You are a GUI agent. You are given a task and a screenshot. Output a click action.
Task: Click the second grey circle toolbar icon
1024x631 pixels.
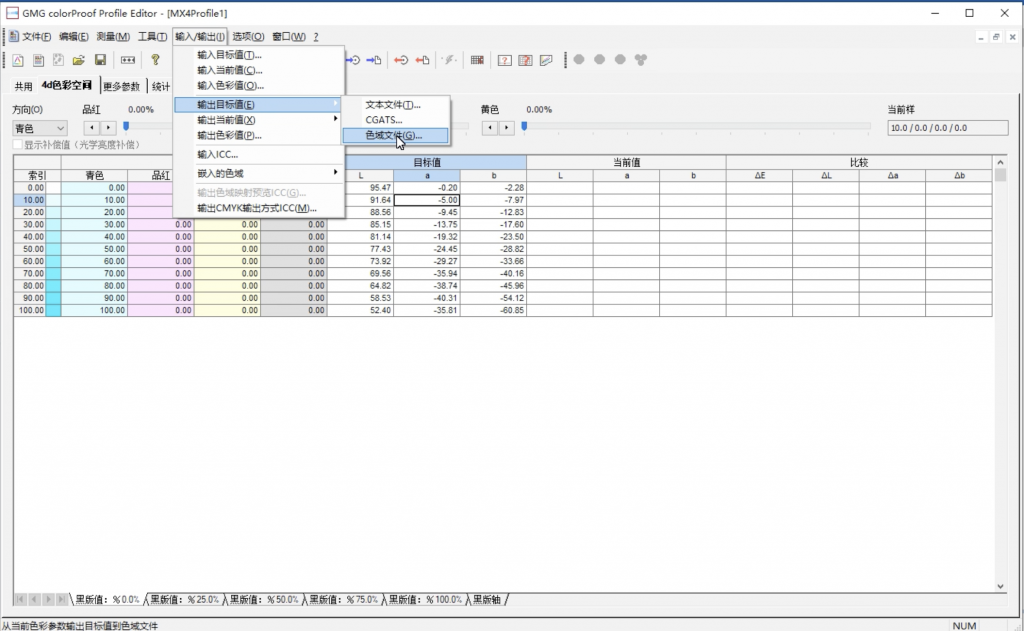600,59
